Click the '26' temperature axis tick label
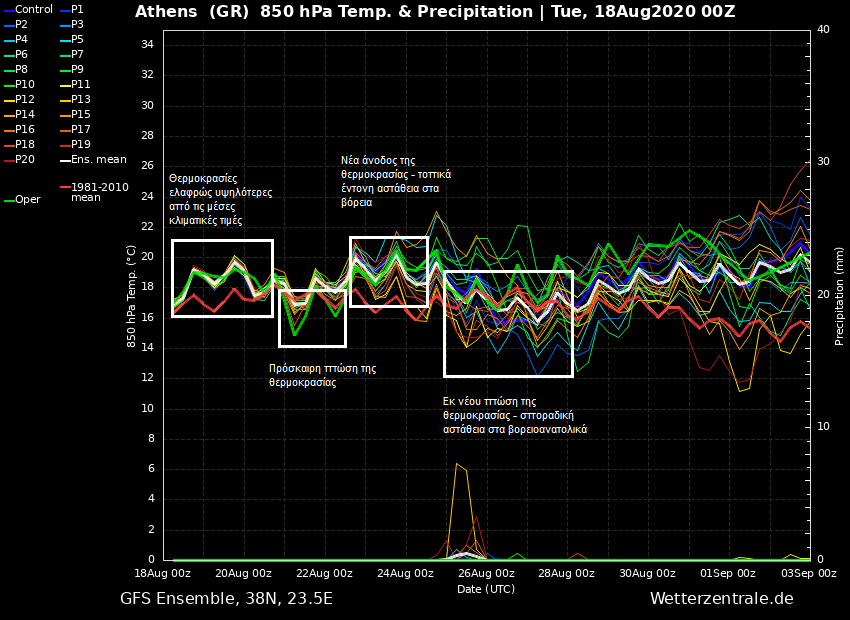This screenshot has width=850, height=620. [x=147, y=165]
